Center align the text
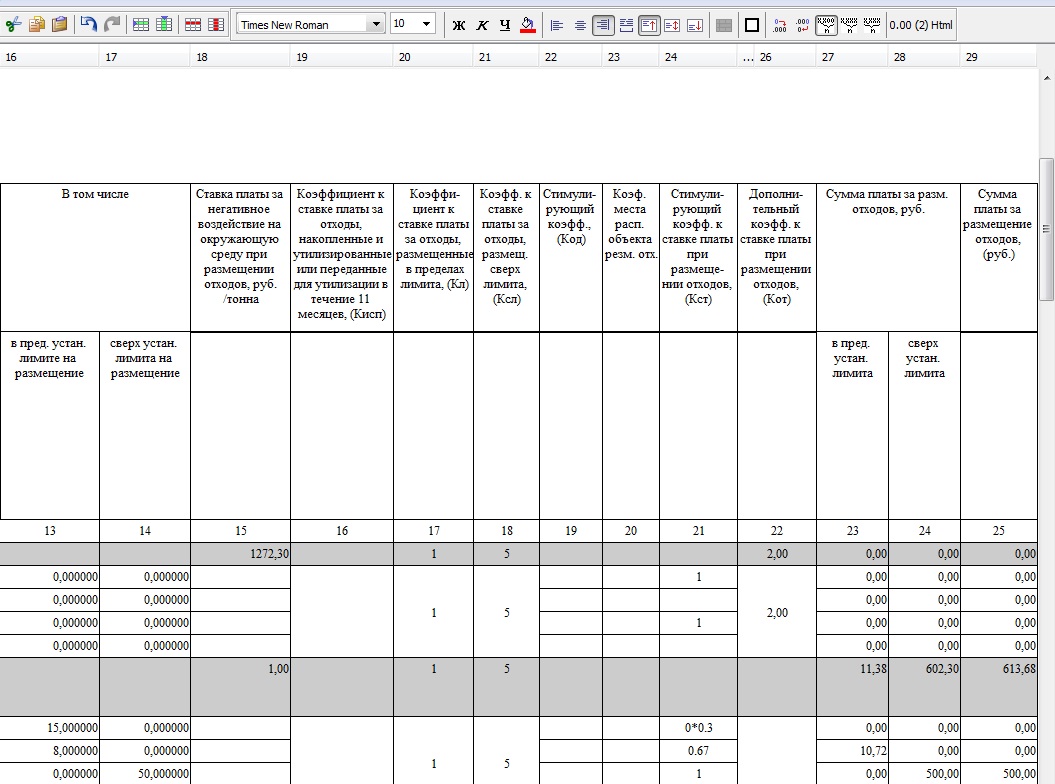 point(580,24)
